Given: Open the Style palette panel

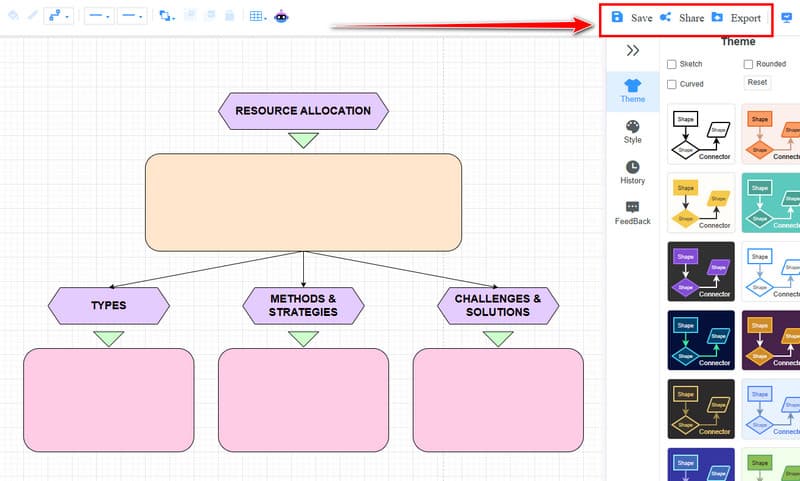Looking at the screenshot, I should pos(632,132).
